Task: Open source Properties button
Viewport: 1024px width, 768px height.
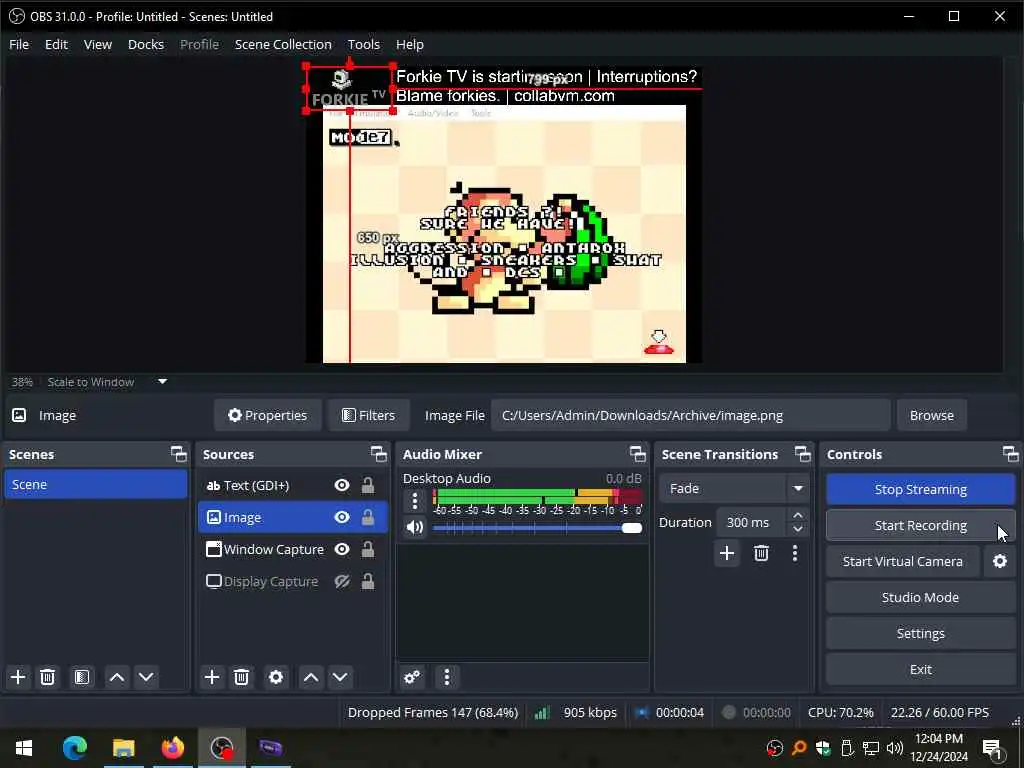Action: click(268, 415)
